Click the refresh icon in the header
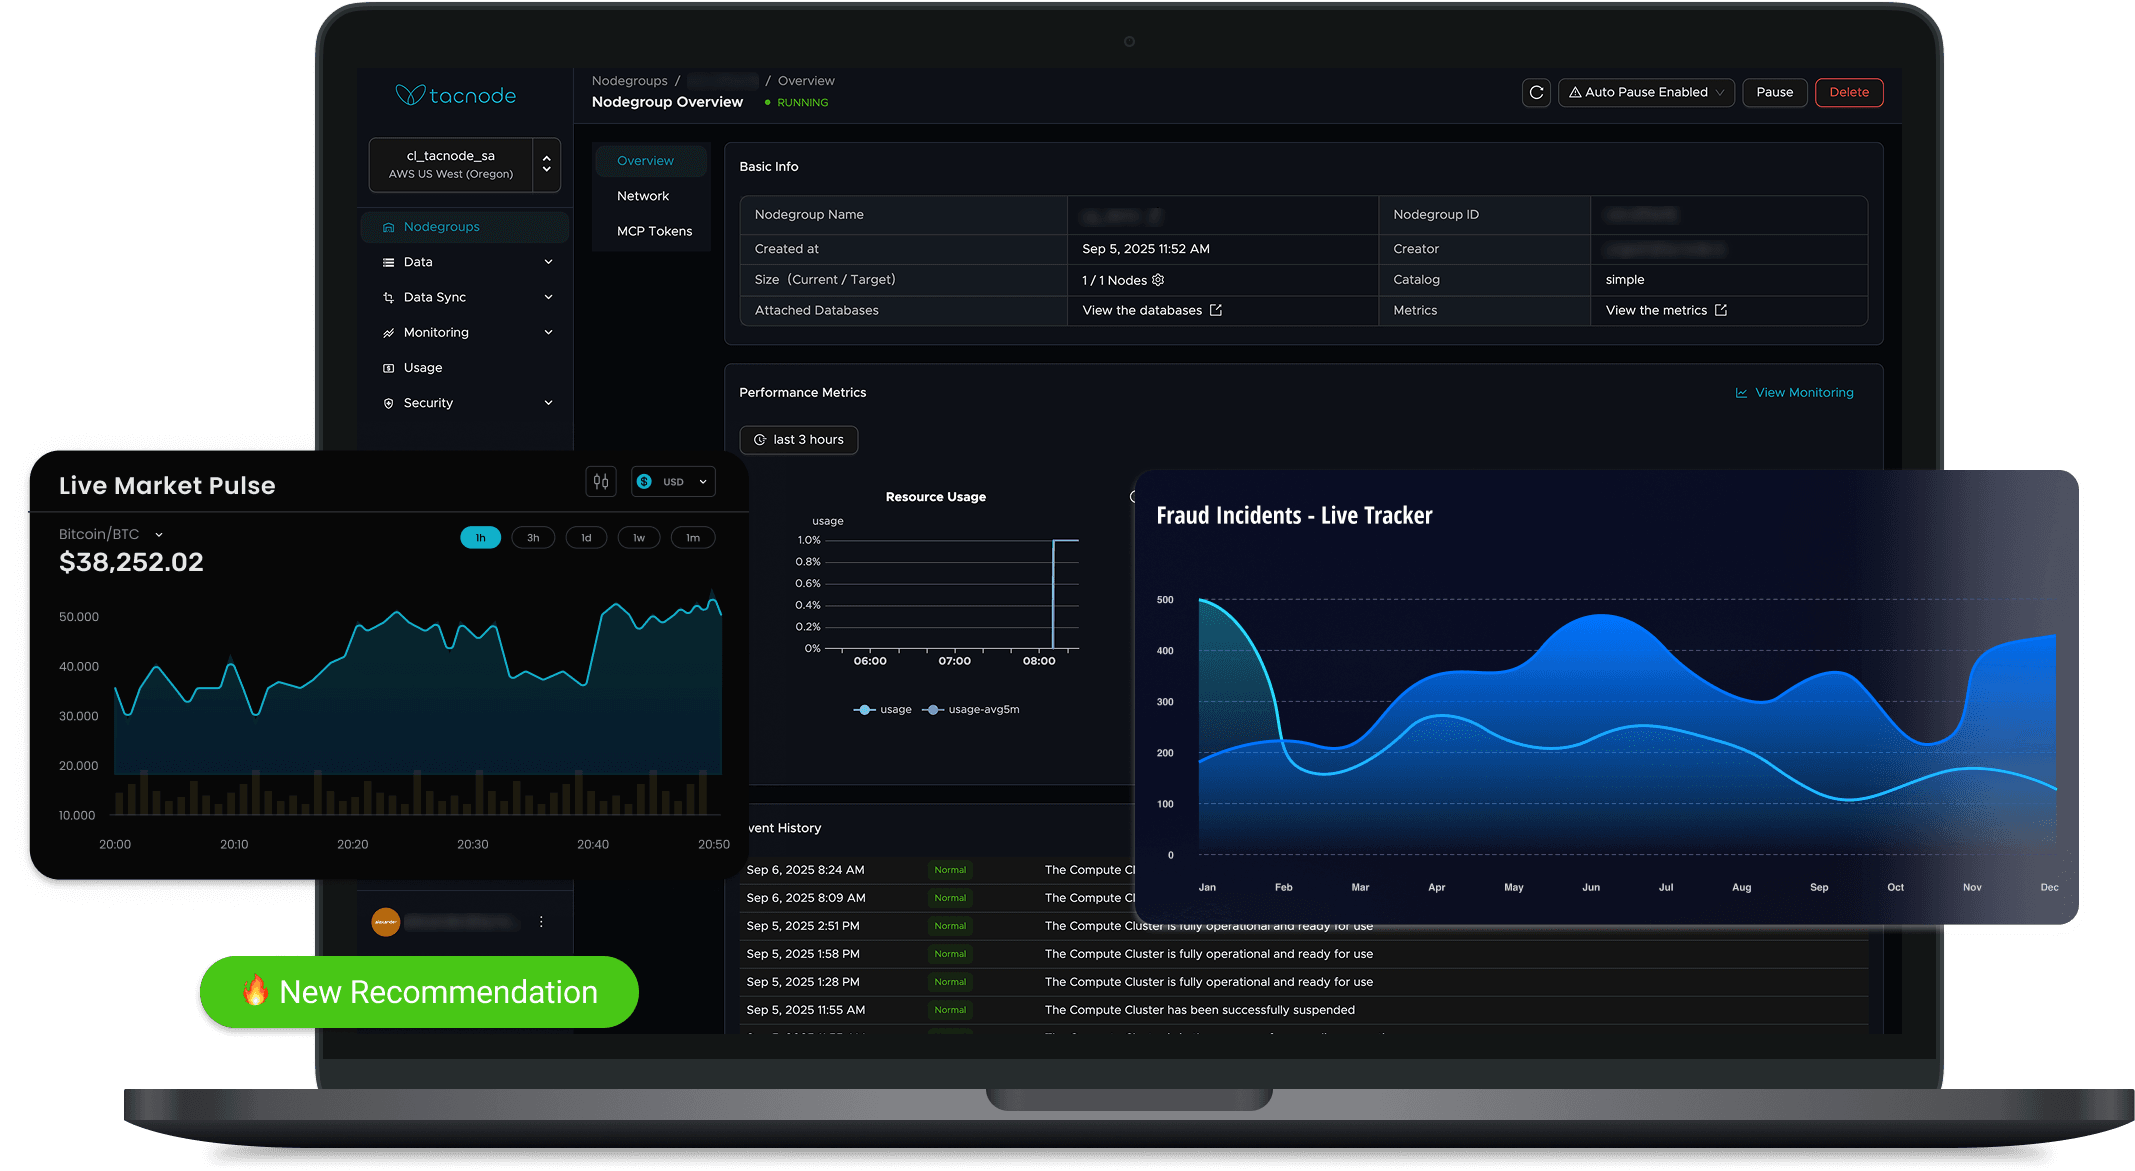Viewport: 2135px width, 1171px height. point(1536,92)
